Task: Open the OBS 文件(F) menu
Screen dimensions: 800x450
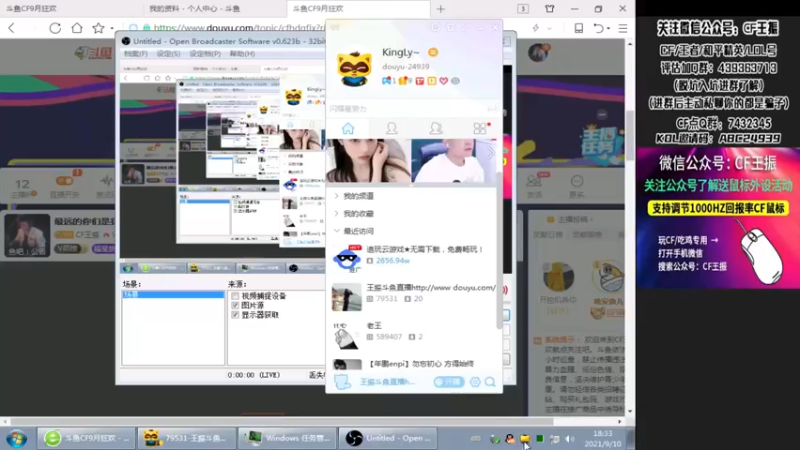Action: 135,54
